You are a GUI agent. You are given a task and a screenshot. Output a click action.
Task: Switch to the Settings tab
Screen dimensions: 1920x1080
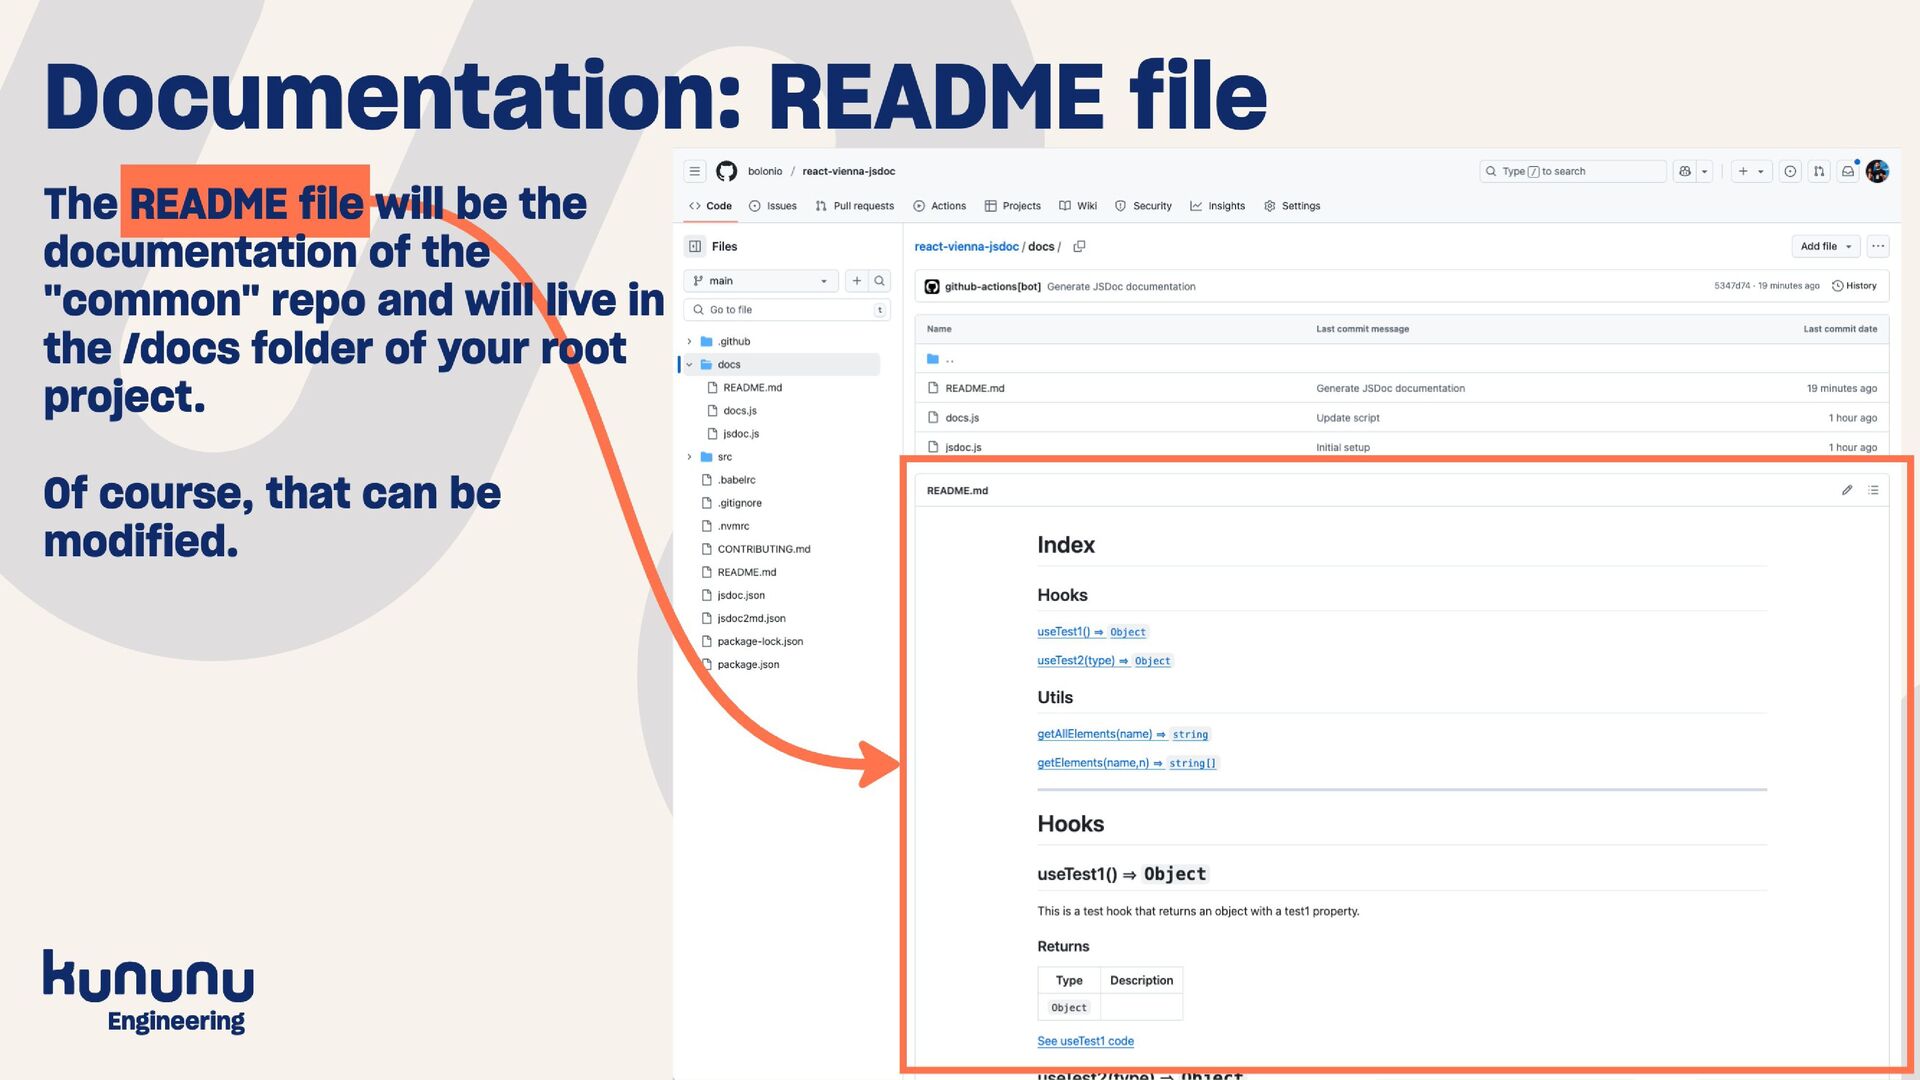(1292, 206)
